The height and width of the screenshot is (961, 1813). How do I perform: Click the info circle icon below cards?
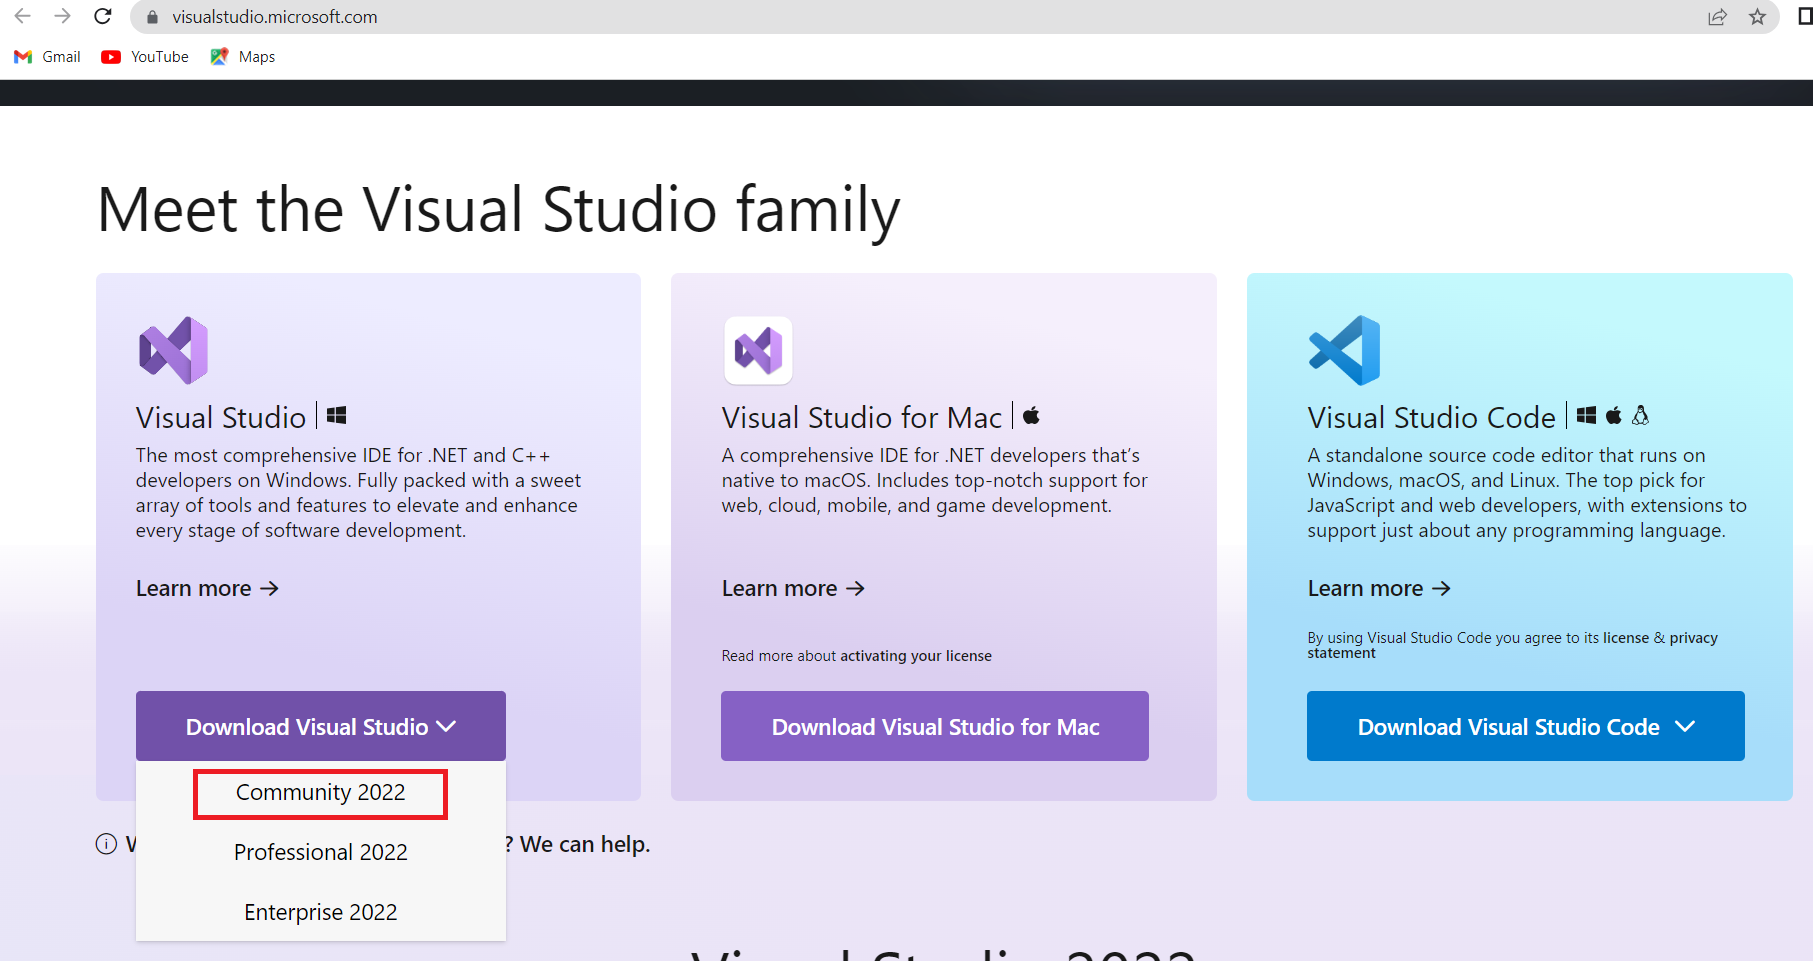click(x=106, y=844)
